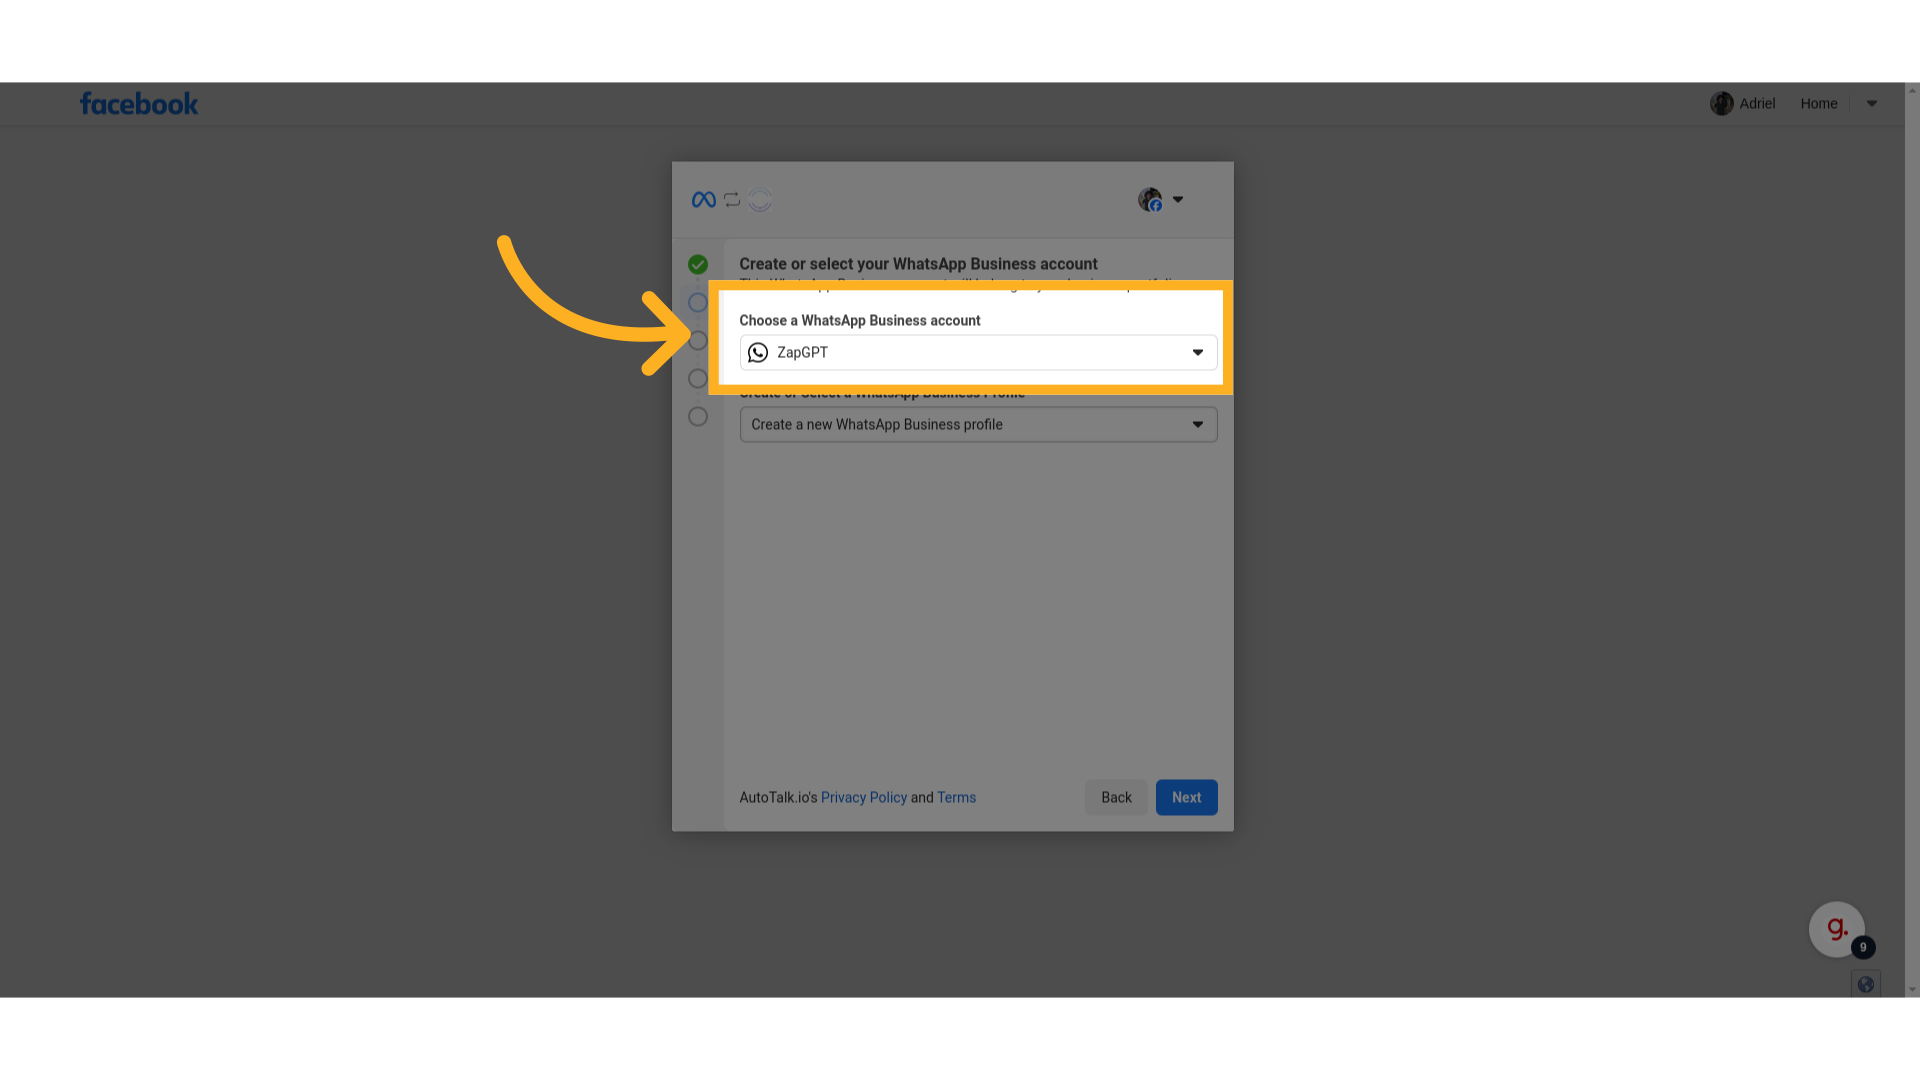This screenshot has height=1080, width=1920.
Task: Open Create a new WhatsApp Business profile dropdown
Action: 978,425
